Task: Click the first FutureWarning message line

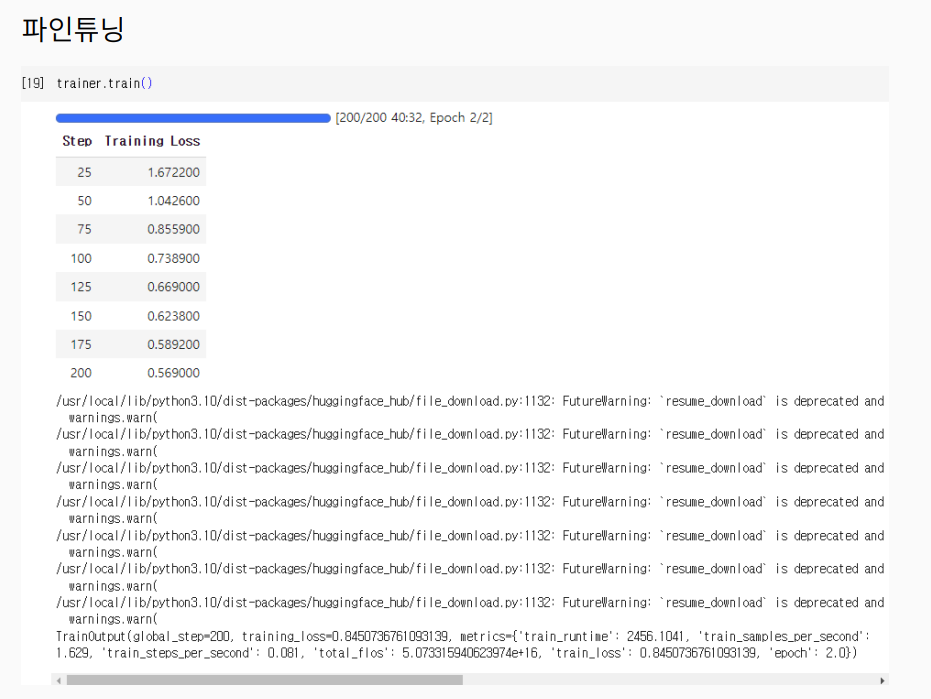Action: click(x=470, y=401)
